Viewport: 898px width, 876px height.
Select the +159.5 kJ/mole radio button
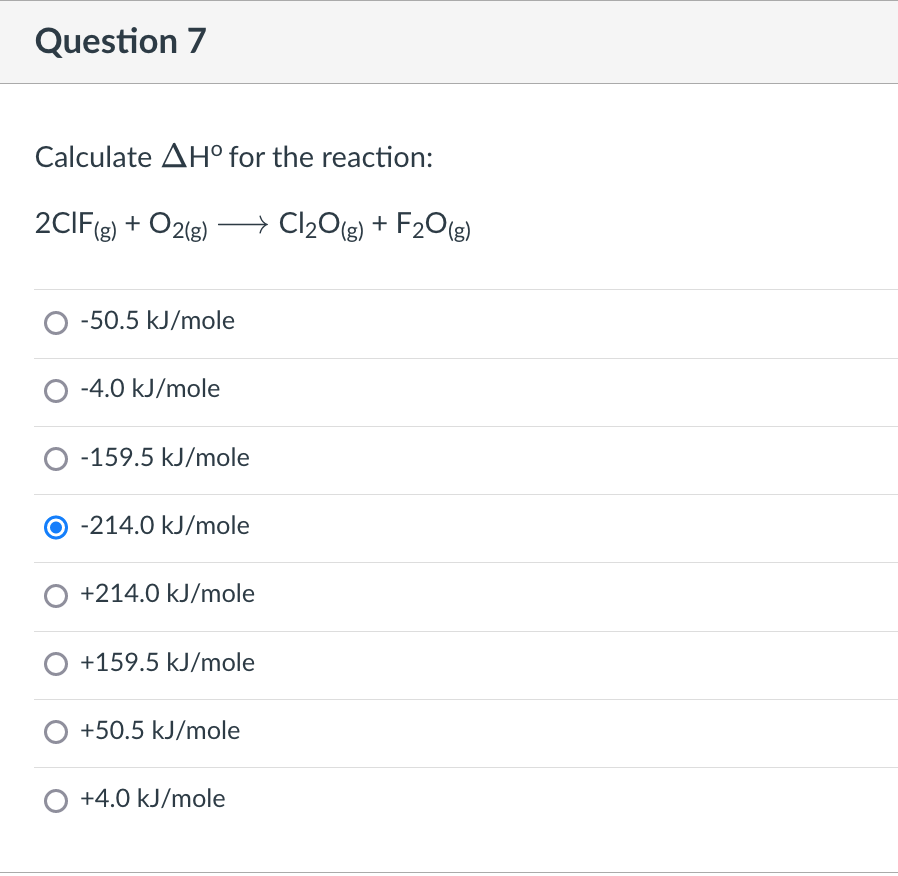click(56, 663)
